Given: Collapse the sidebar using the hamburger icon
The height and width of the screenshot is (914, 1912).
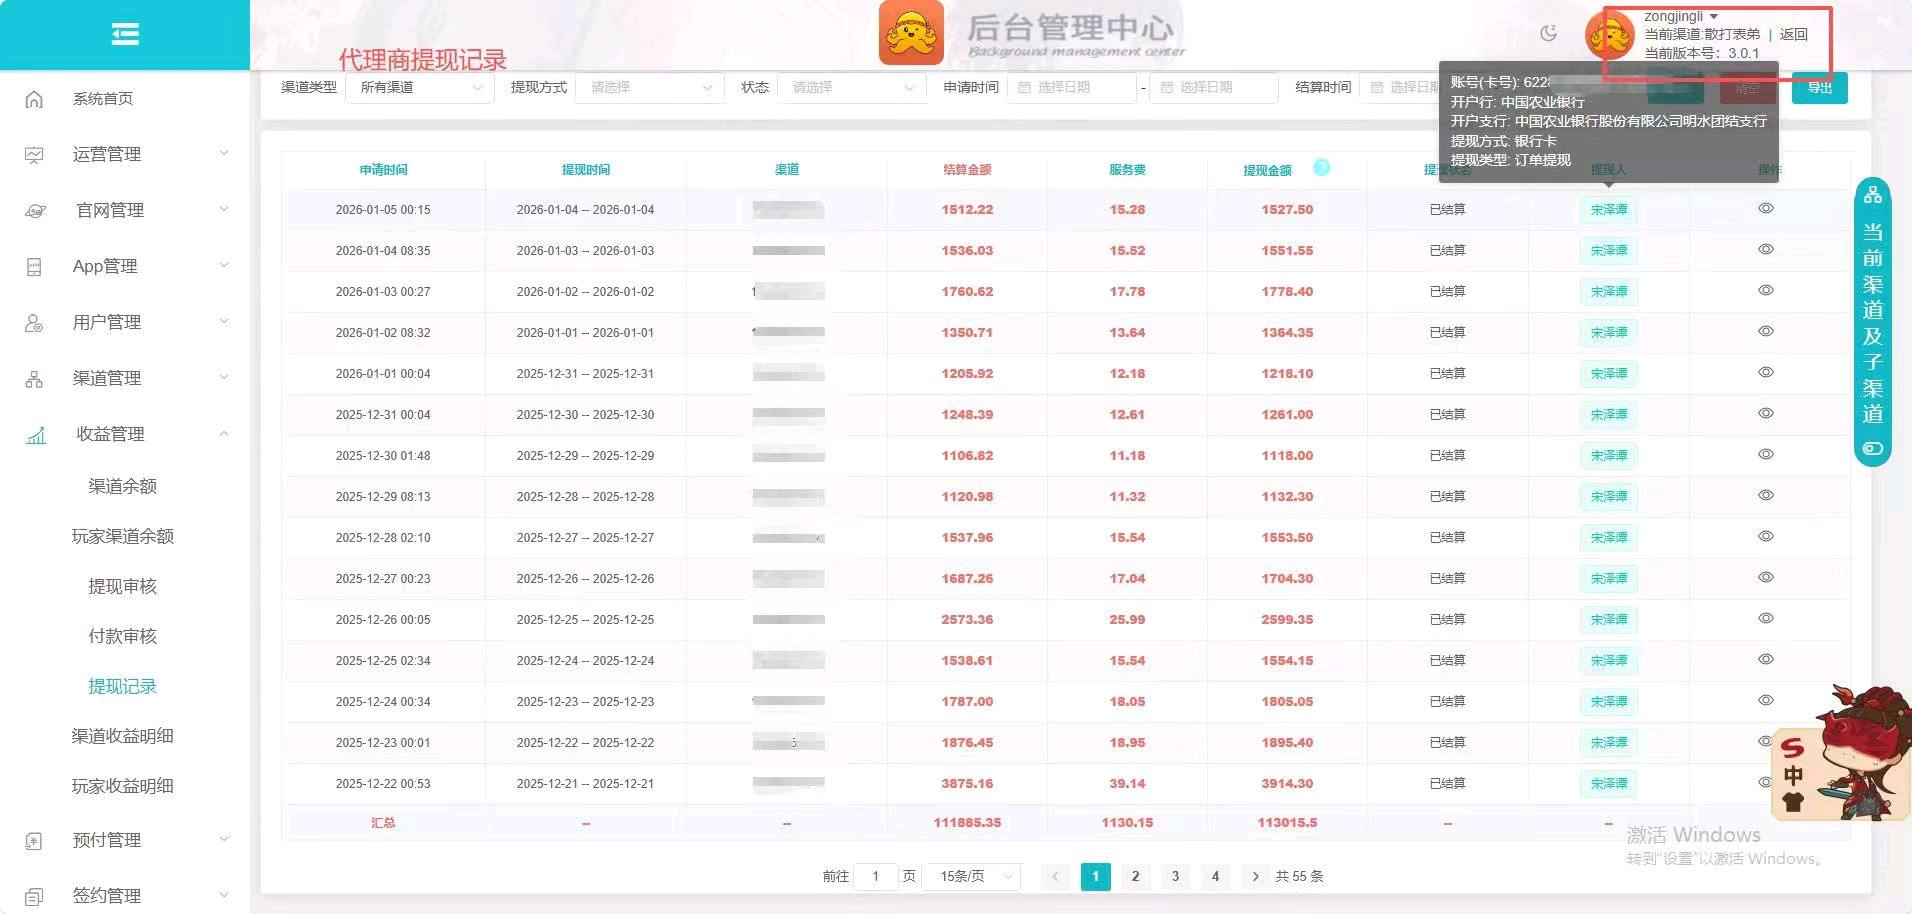Looking at the screenshot, I should [x=125, y=33].
